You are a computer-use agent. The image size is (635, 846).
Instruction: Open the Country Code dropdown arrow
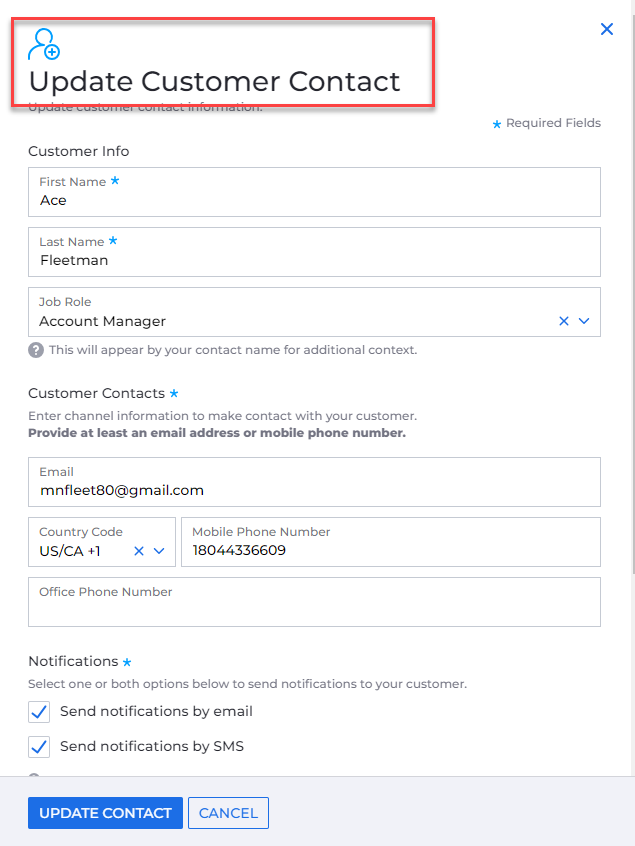(x=159, y=551)
